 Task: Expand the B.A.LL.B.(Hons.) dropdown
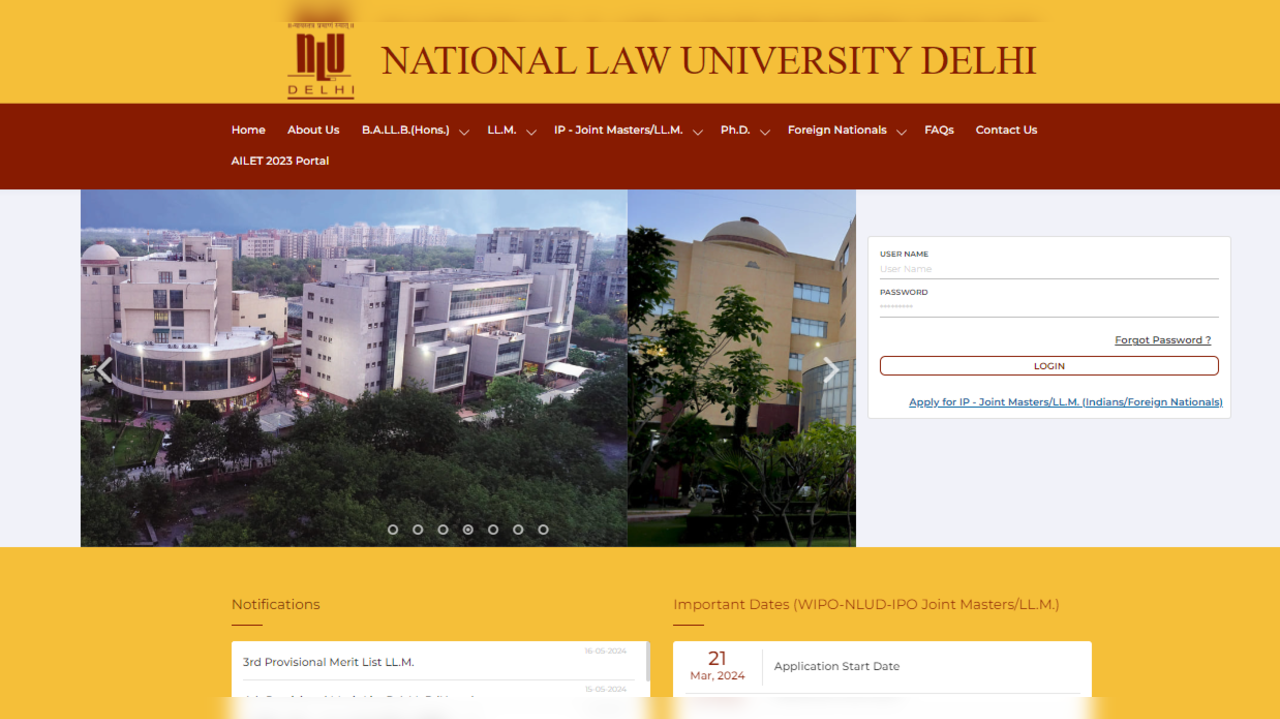point(464,131)
